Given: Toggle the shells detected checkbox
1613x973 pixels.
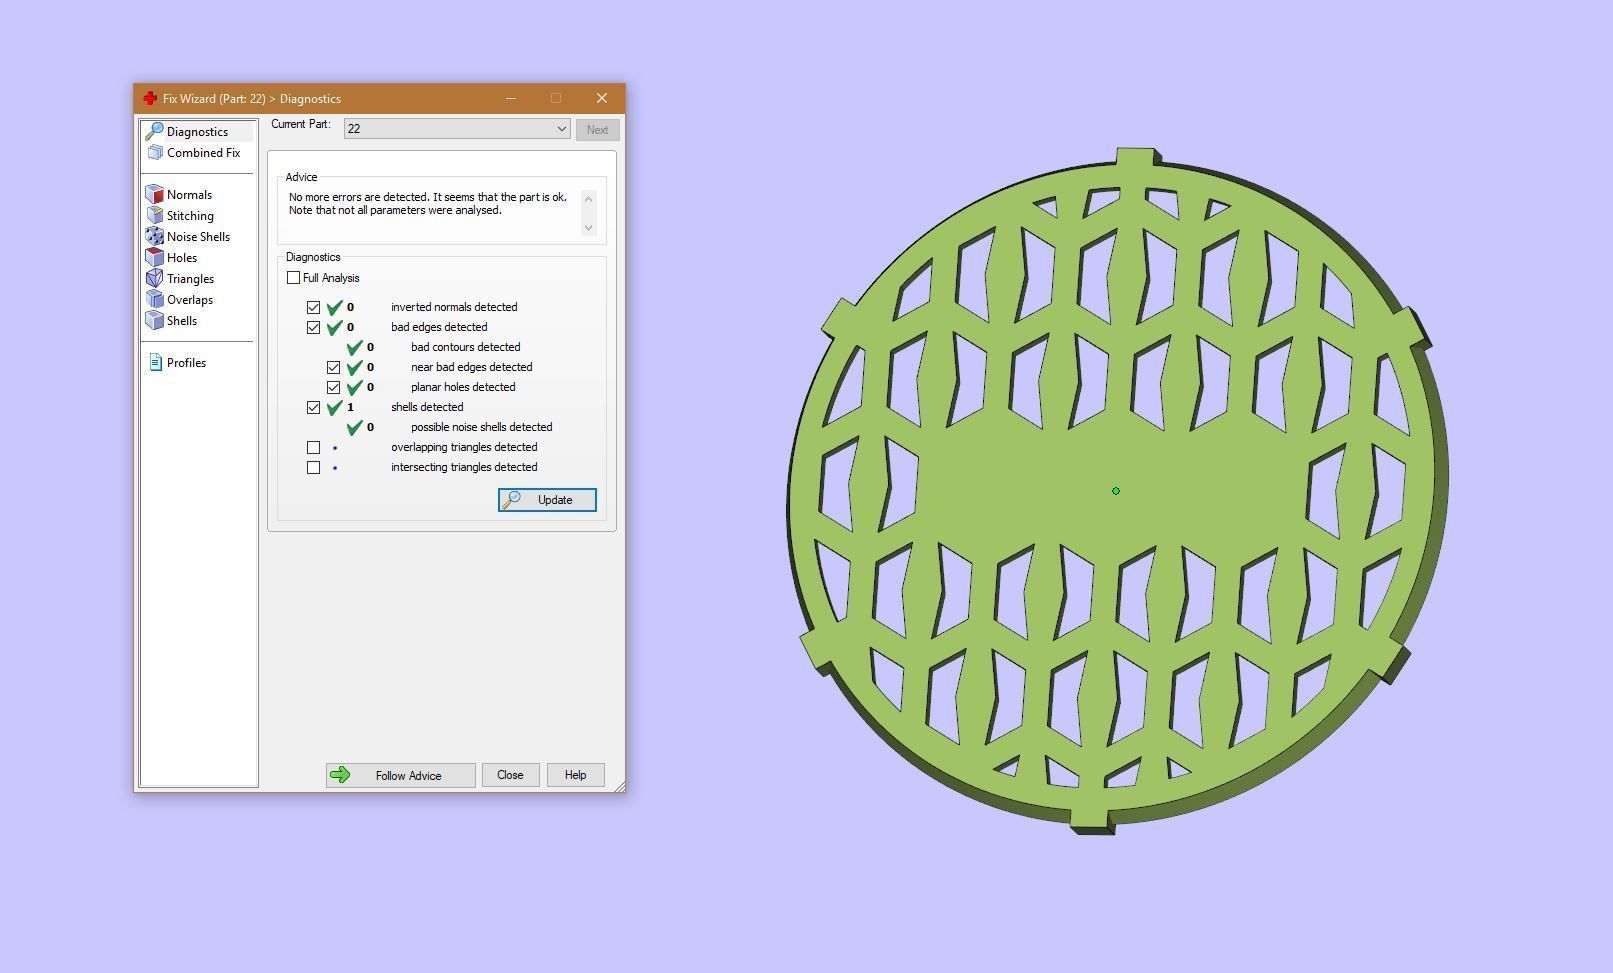Looking at the screenshot, I should pos(314,407).
